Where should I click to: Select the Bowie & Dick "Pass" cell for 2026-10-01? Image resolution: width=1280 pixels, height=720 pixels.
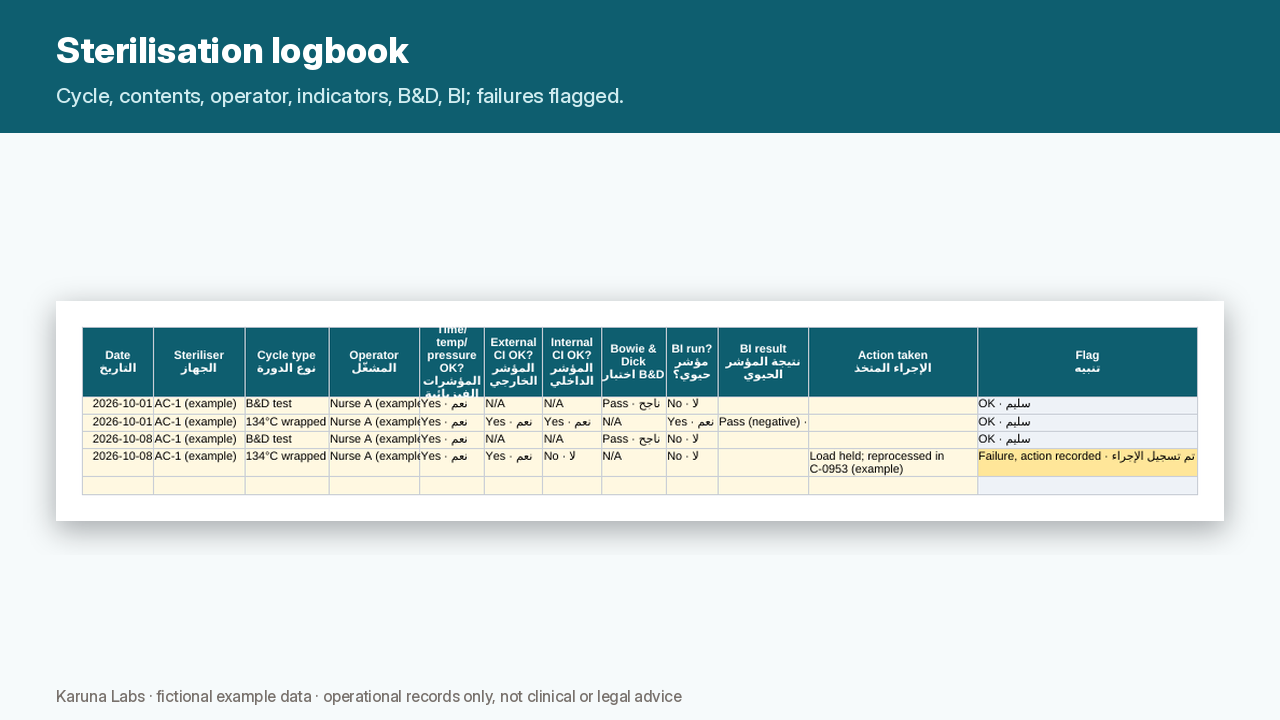point(634,405)
